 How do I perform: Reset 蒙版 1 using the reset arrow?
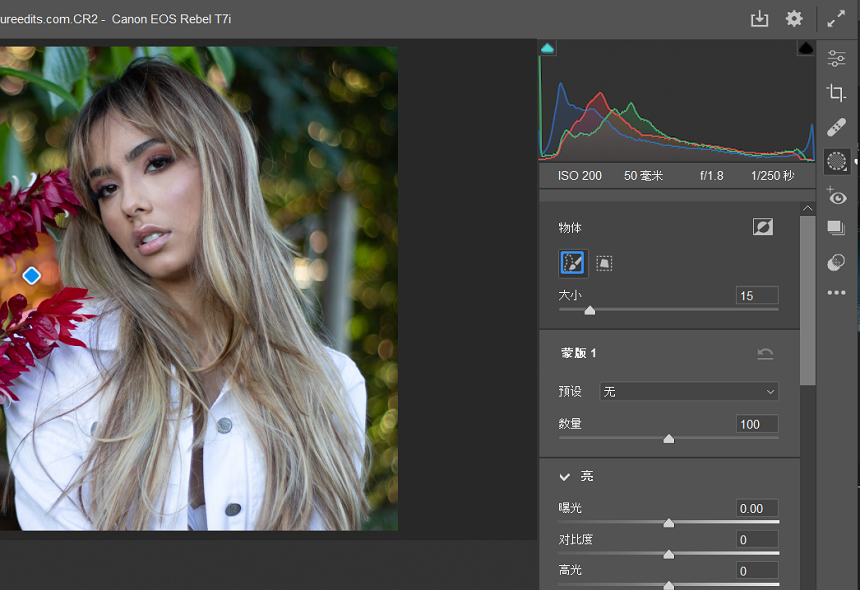tap(765, 353)
